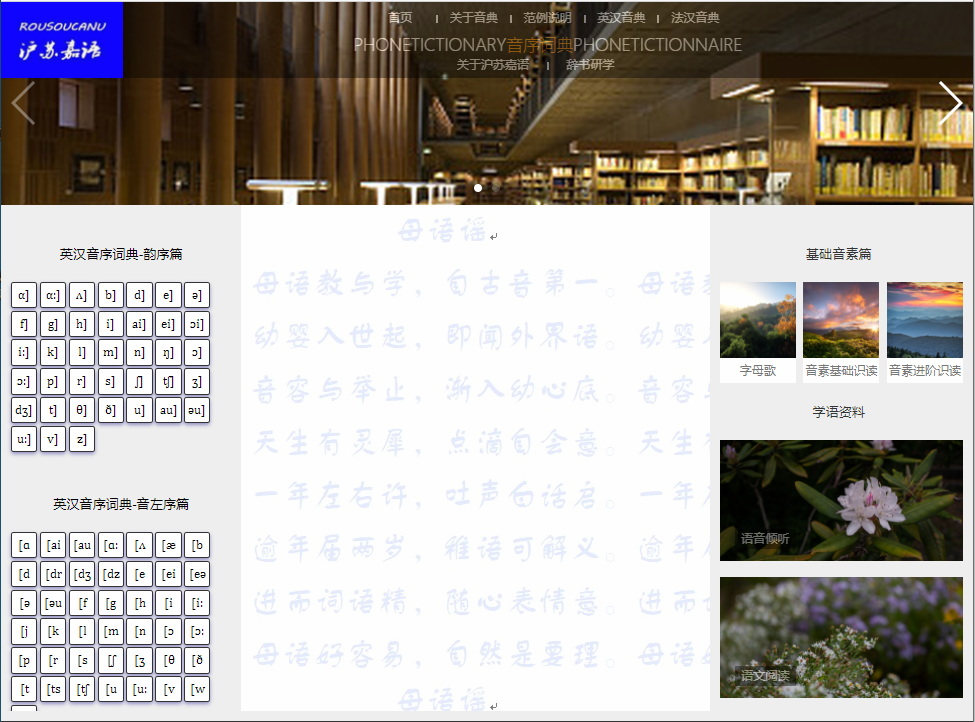Click the 学语资料 heading
Image resolution: width=975 pixels, height=722 pixels.
[839, 412]
